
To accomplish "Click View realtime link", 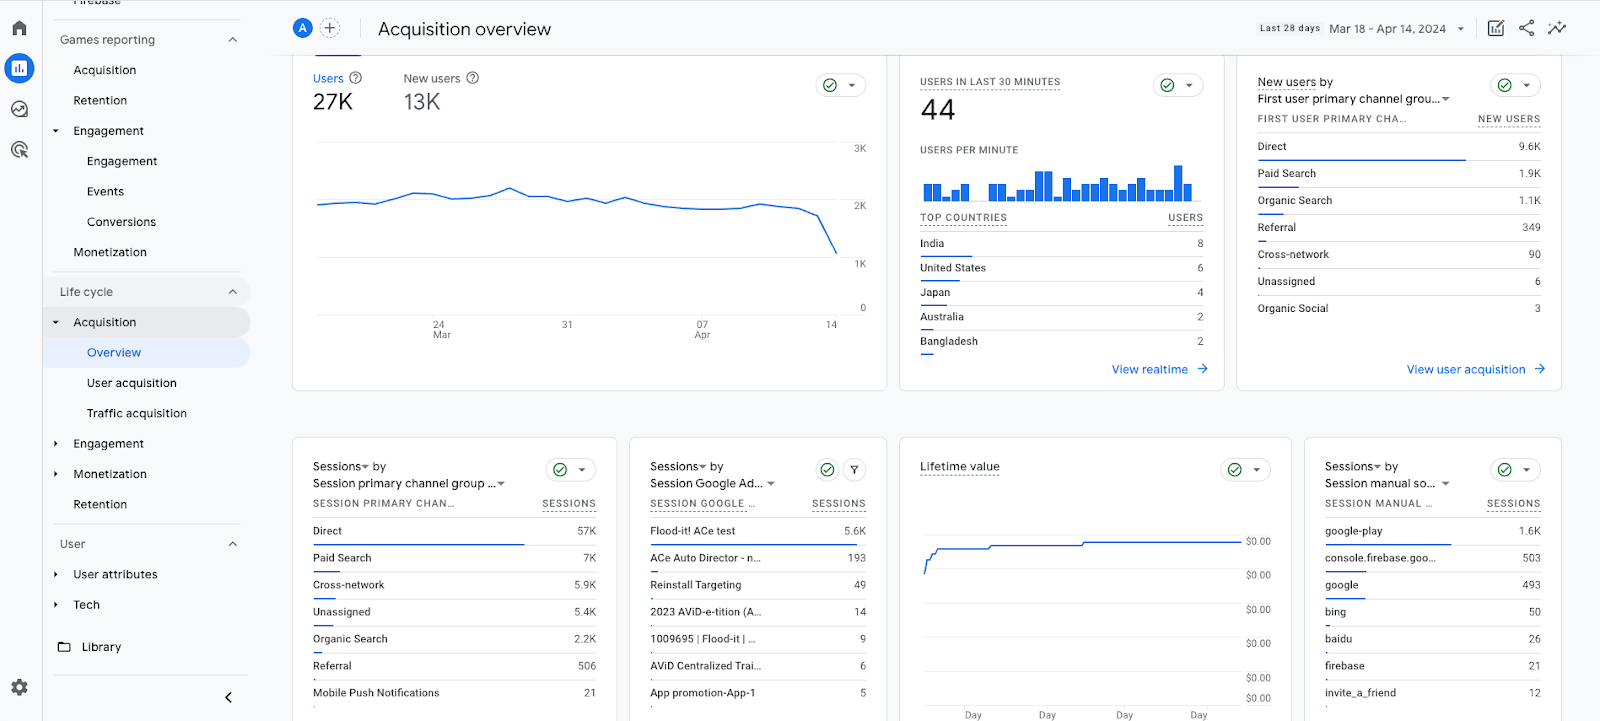I will tap(1159, 369).
